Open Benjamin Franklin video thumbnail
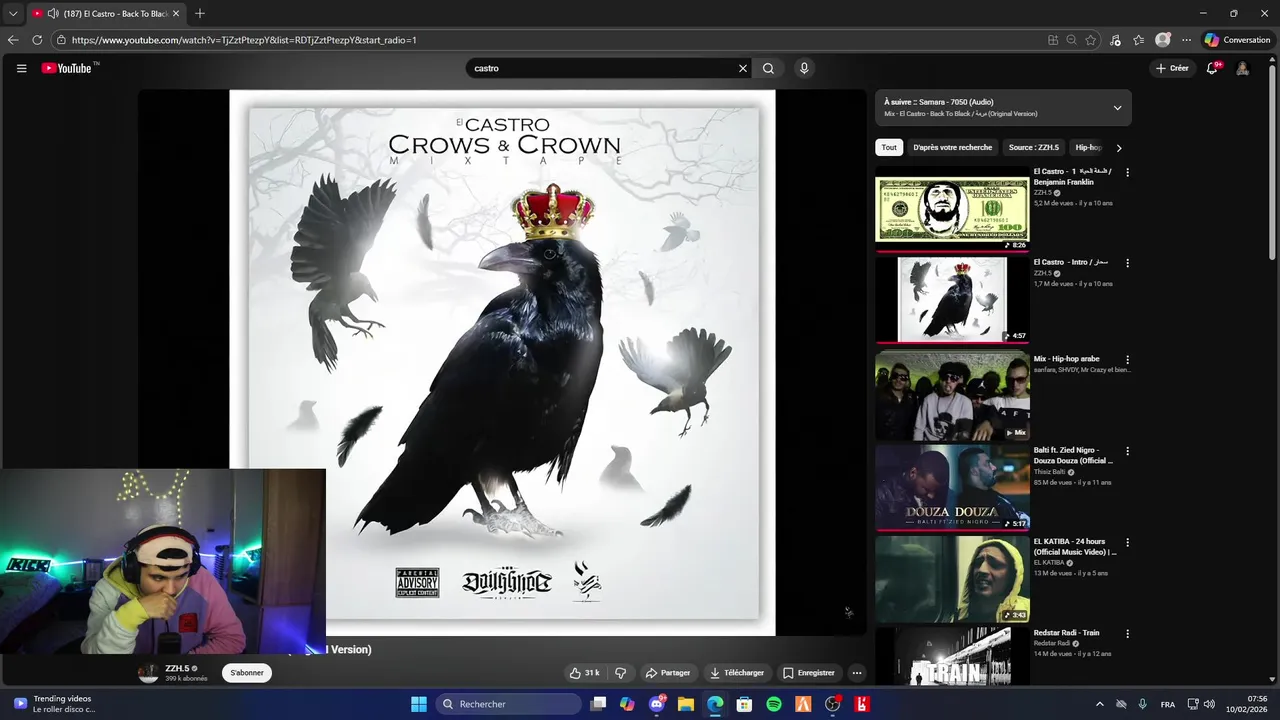The image size is (1280, 720). 952,208
